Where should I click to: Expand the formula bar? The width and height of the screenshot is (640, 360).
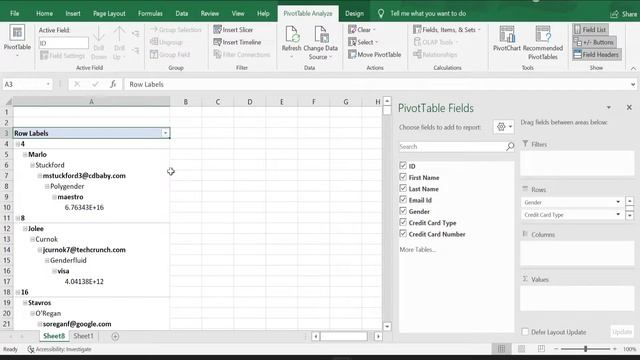point(633,84)
